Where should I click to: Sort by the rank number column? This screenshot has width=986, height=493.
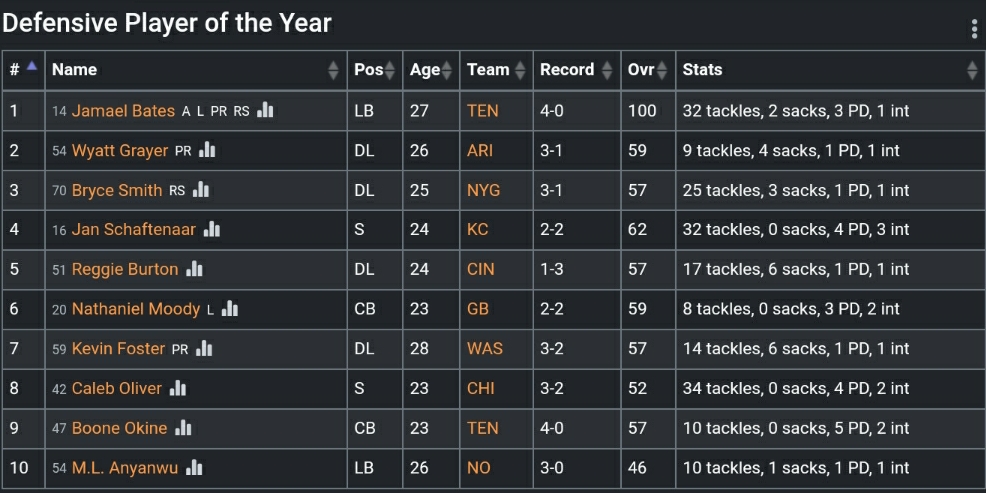tap(23, 70)
